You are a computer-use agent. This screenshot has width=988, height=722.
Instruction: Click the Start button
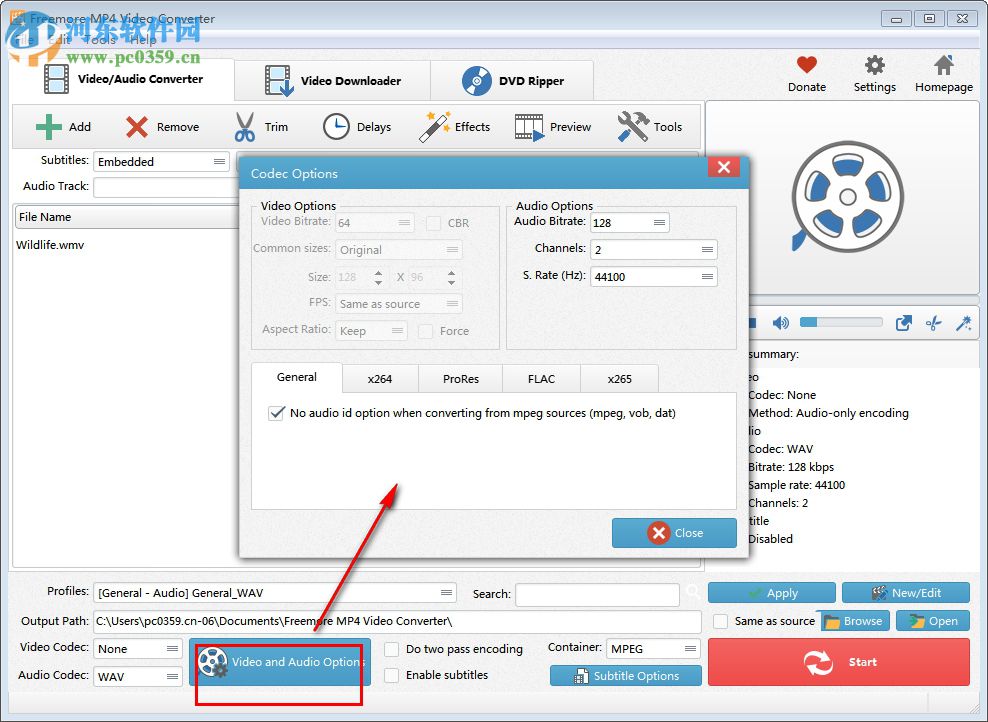[x=838, y=661]
